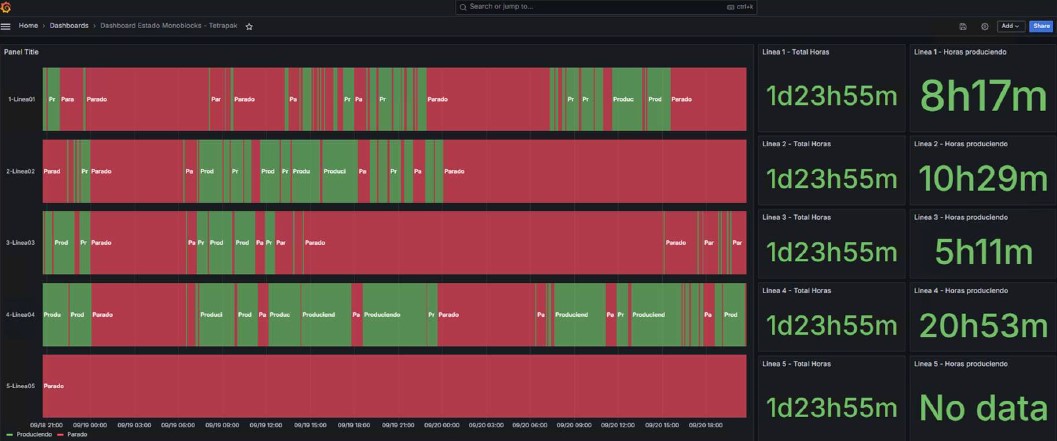
Task: Open the Add dropdown
Action: point(1010,26)
